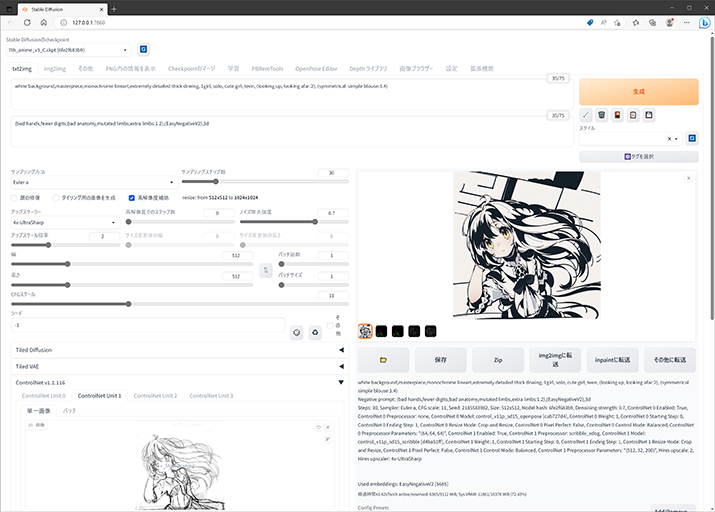
Task: Click the width value field showing 512
Action: (x=237, y=255)
